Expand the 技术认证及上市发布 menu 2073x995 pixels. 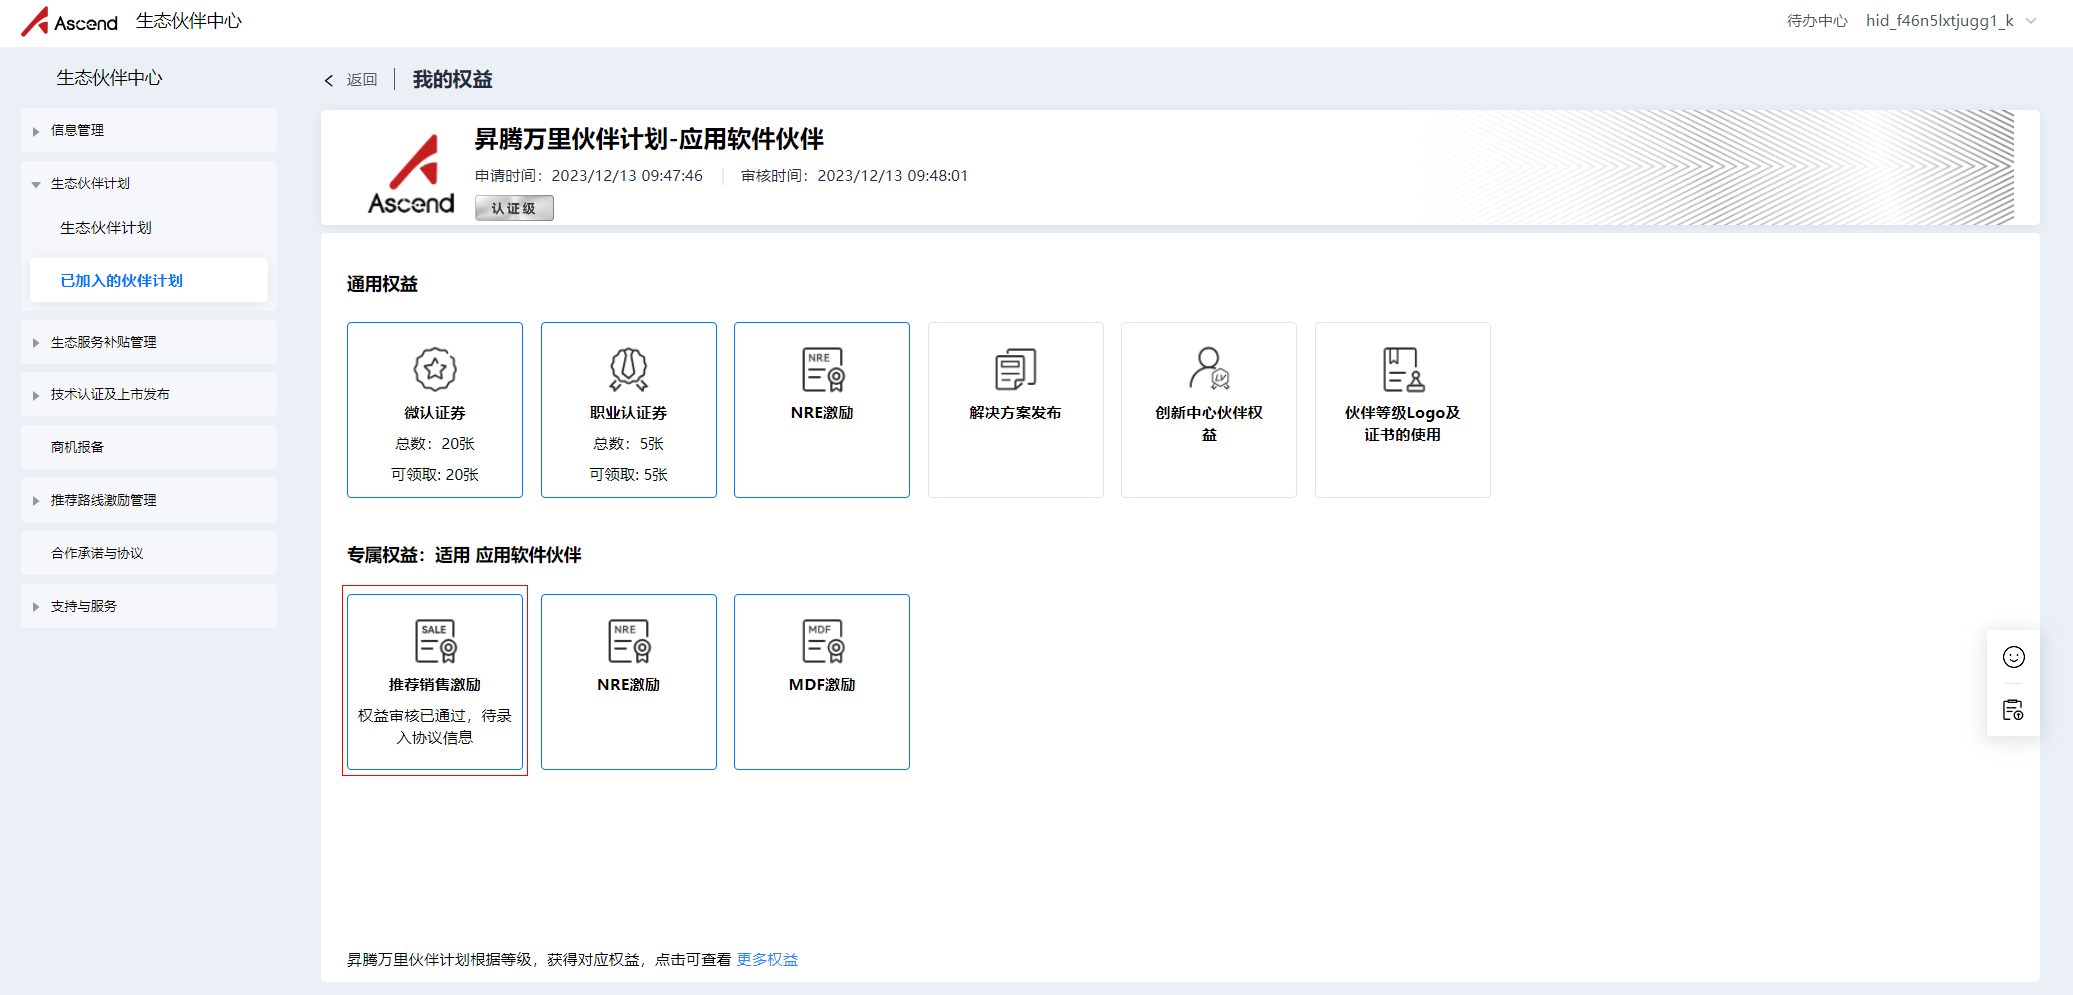pos(149,394)
